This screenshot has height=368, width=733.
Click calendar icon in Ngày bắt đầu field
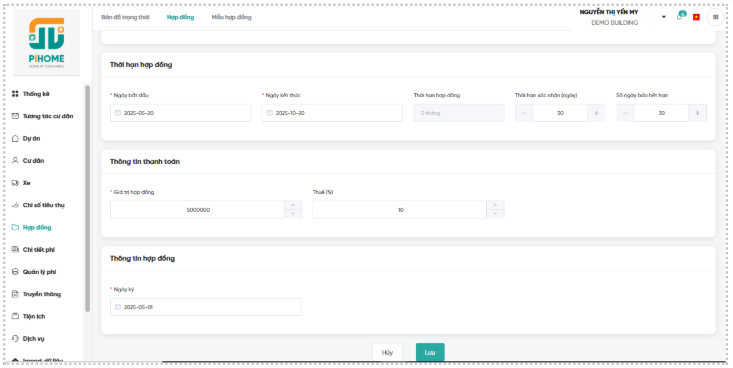tap(118, 113)
